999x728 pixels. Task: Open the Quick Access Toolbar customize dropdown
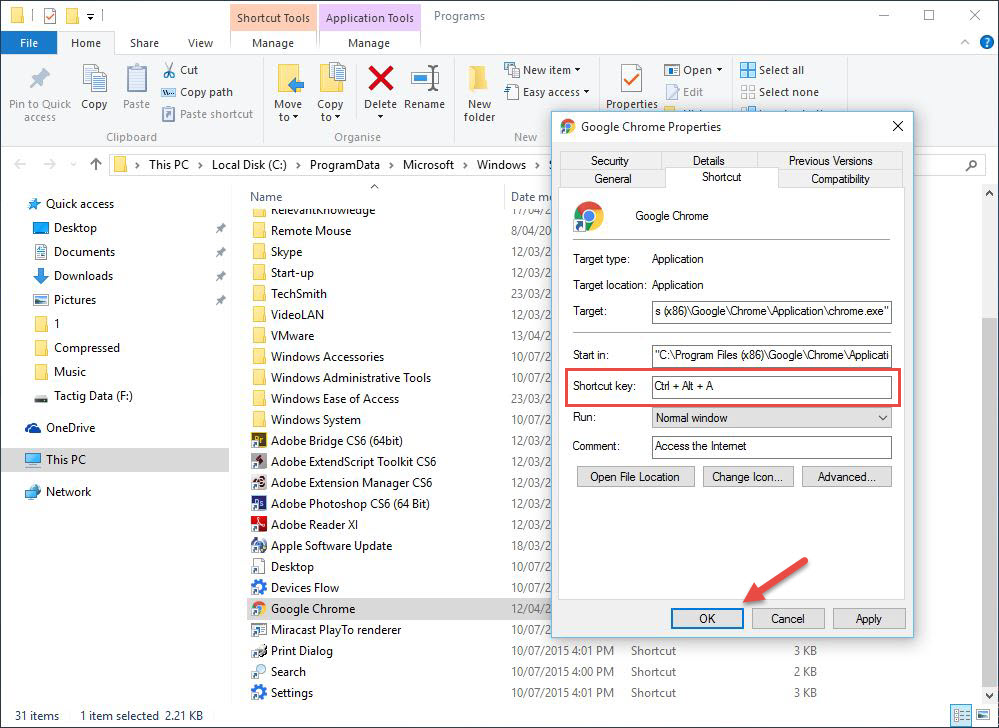[90, 17]
